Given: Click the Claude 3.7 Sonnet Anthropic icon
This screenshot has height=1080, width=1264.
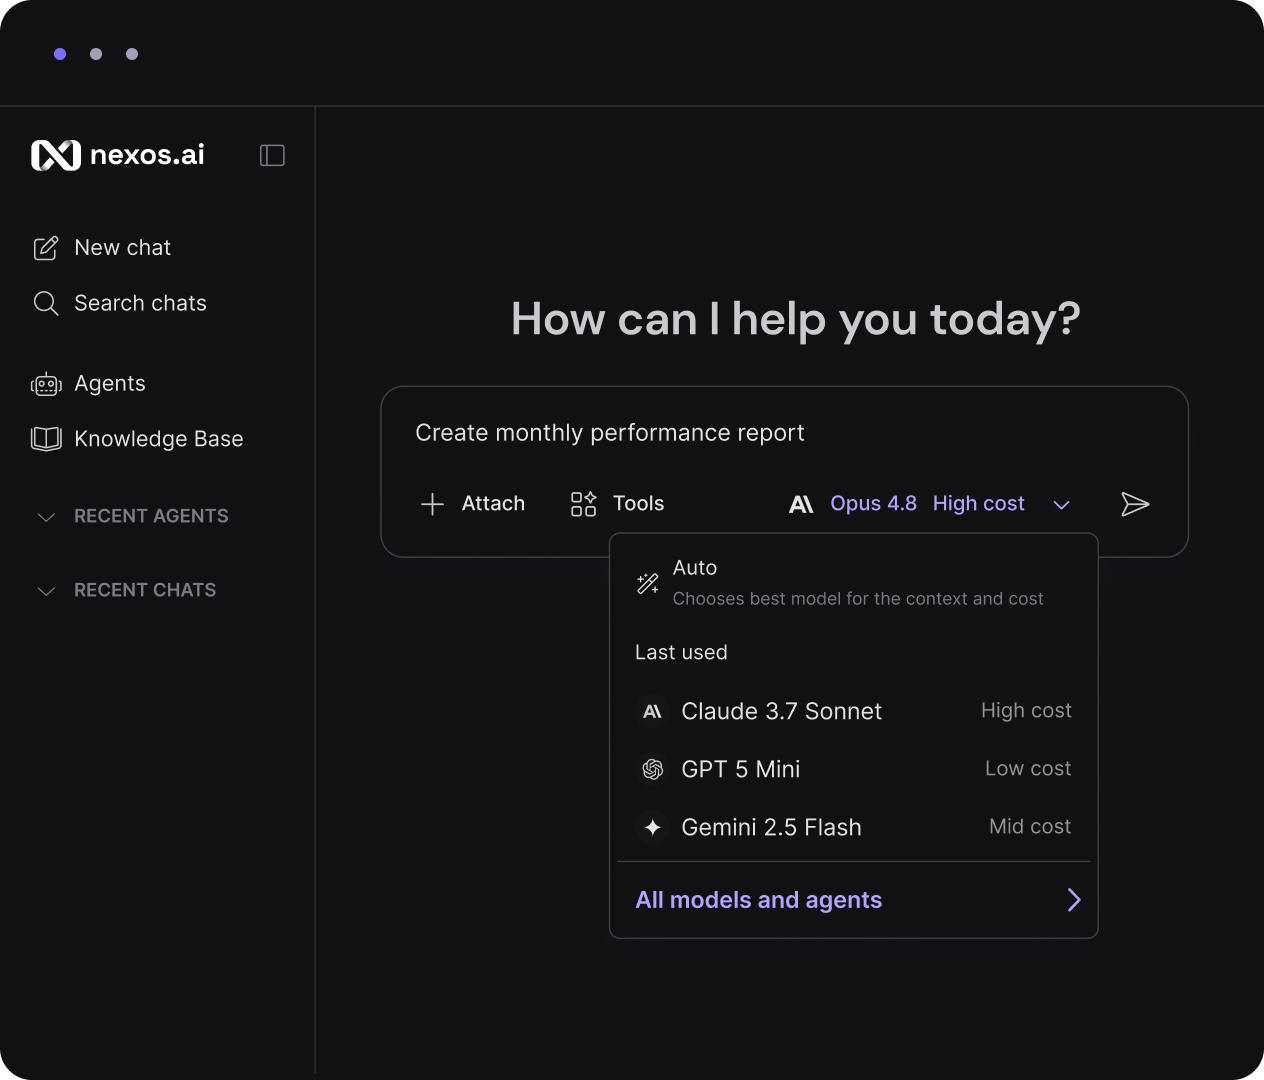Looking at the screenshot, I should tap(652, 711).
